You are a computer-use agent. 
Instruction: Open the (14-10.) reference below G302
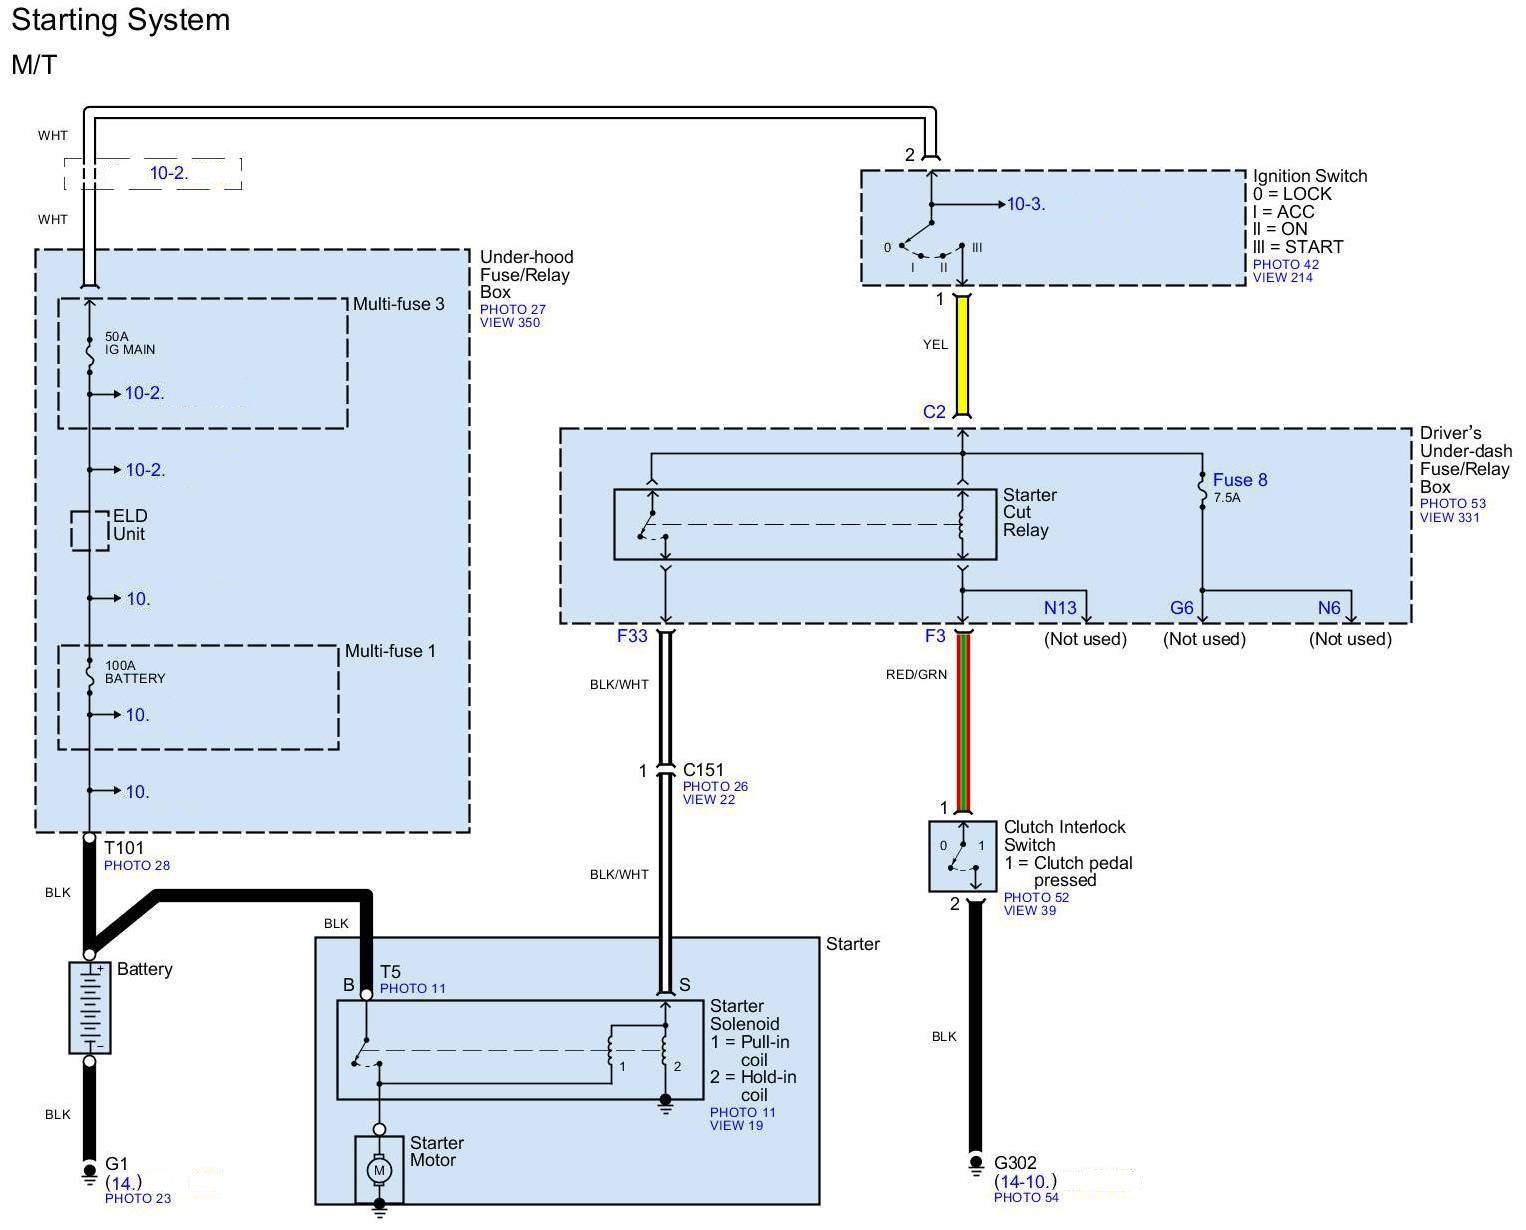(1025, 1182)
